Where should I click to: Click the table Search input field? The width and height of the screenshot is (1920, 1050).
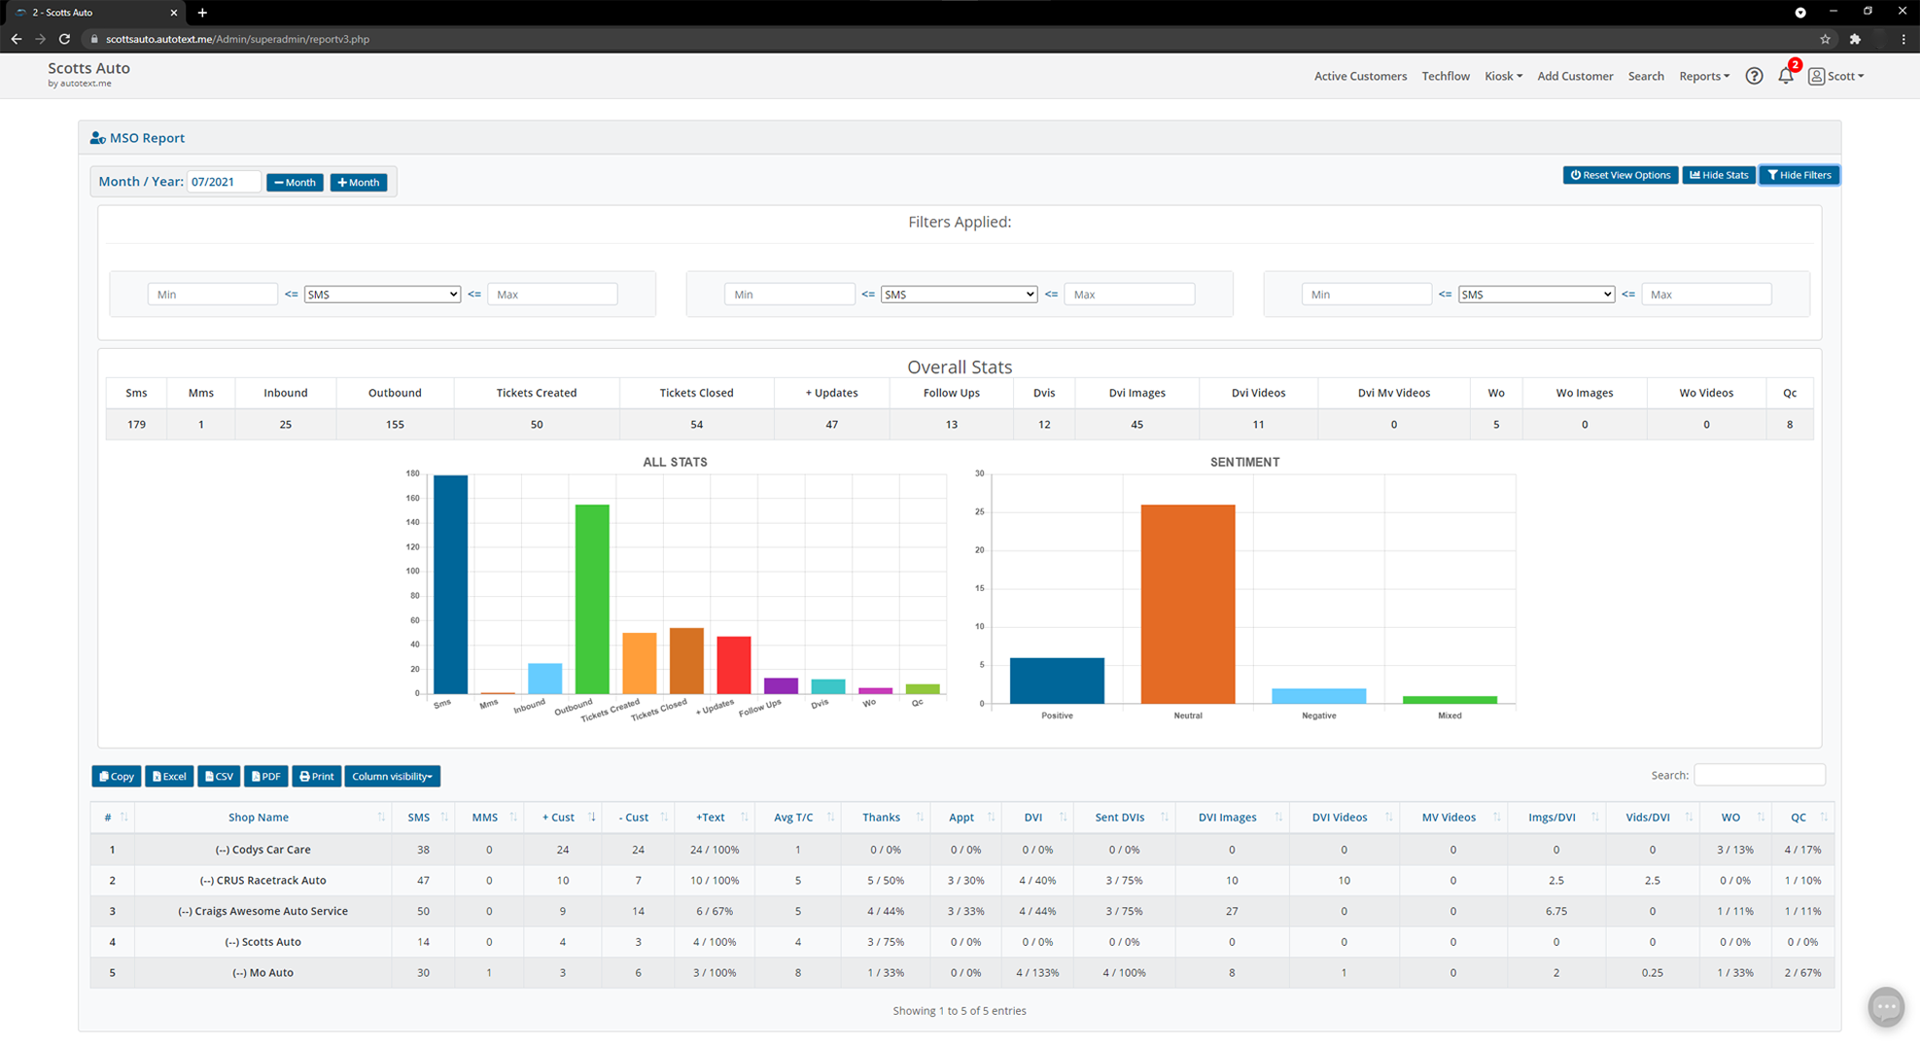(x=1759, y=774)
